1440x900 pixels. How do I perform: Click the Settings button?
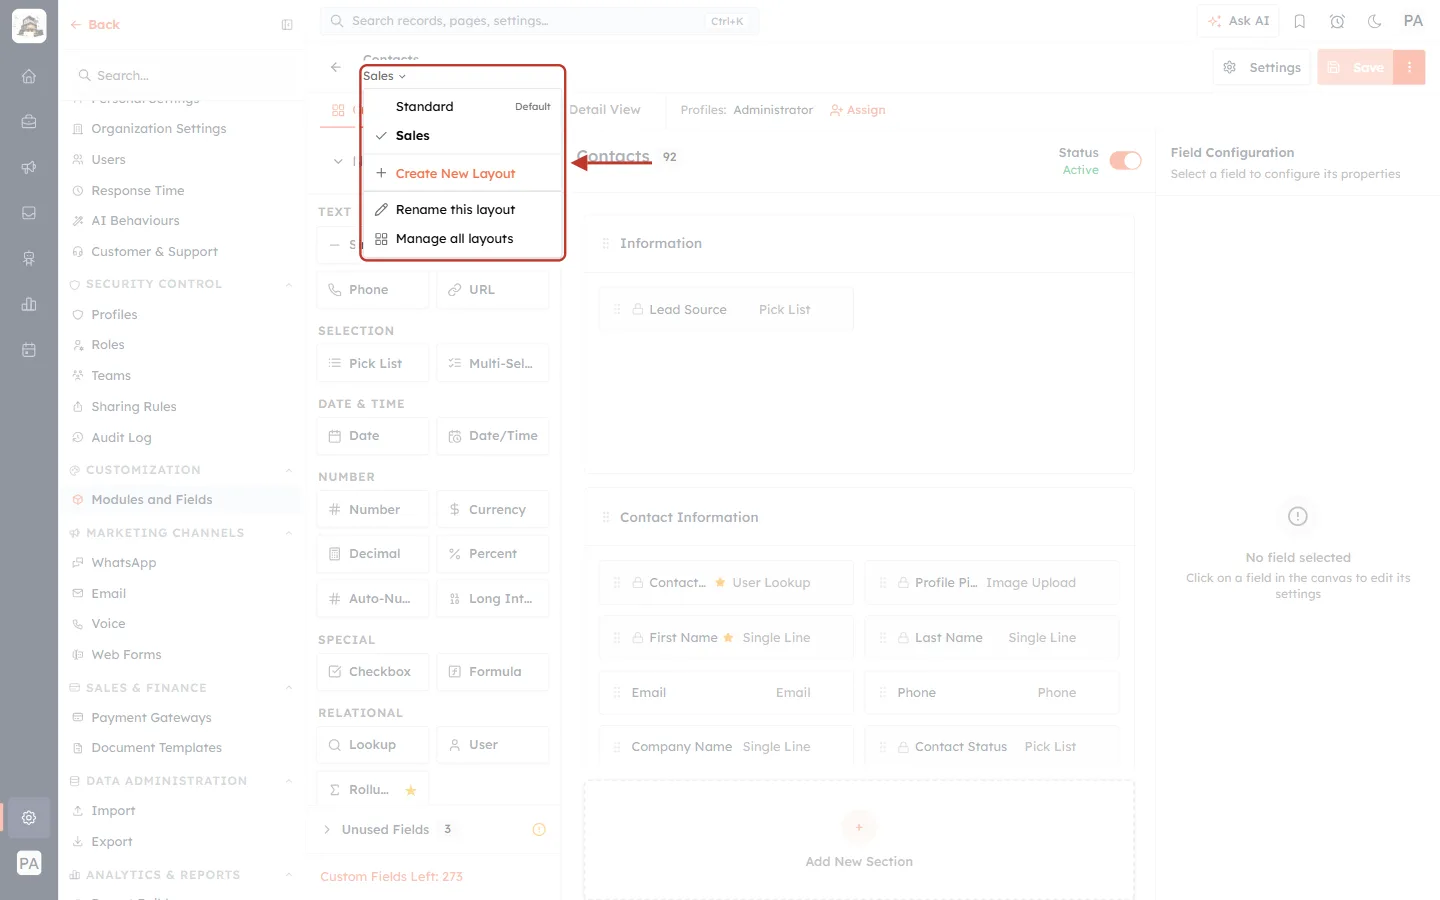1263,67
